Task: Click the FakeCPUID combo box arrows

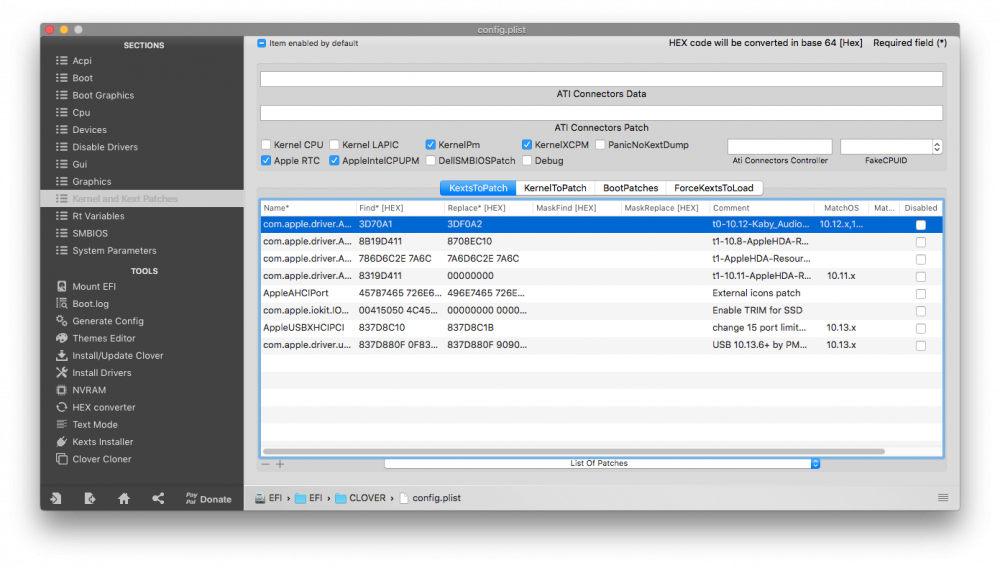Action: (x=936, y=147)
